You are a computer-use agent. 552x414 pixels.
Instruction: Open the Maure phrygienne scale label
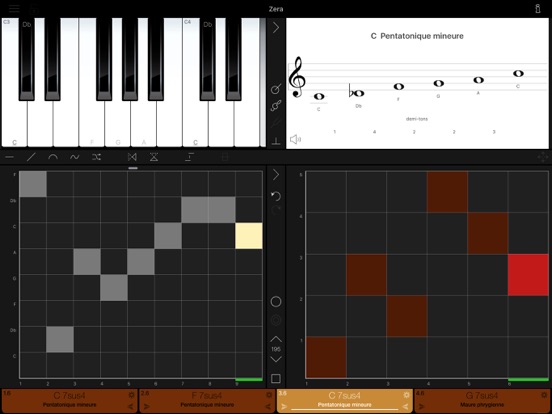point(482,405)
